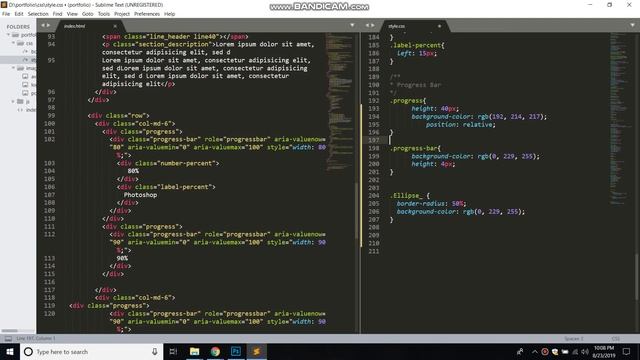640x360 pixels.
Task: Open Task View on taskbar
Action: [x=173, y=351]
